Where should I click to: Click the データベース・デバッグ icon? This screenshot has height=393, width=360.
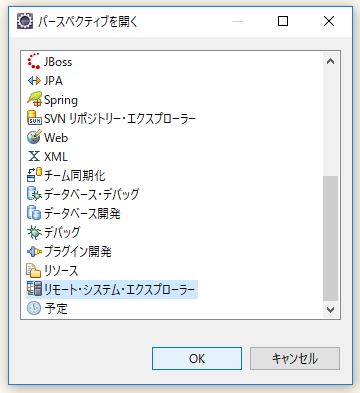point(34,193)
